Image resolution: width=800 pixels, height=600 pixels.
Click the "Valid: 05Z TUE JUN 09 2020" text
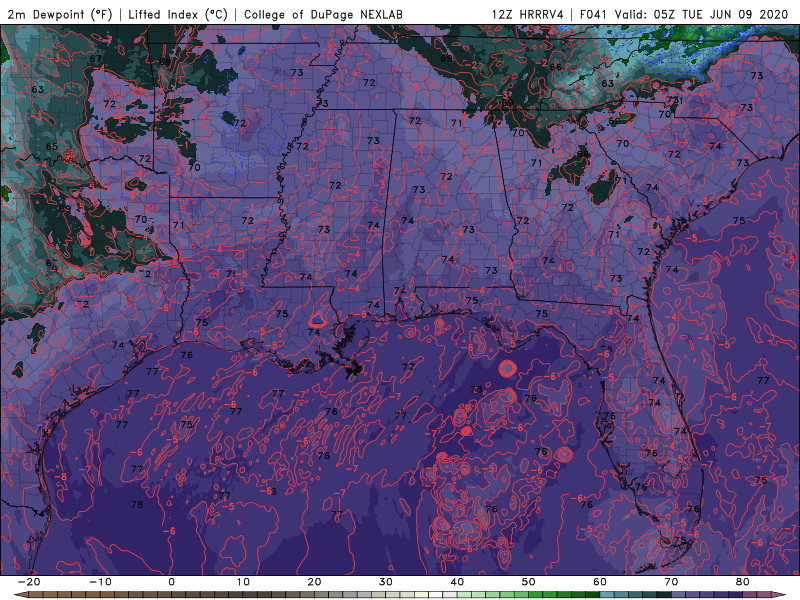point(702,15)
